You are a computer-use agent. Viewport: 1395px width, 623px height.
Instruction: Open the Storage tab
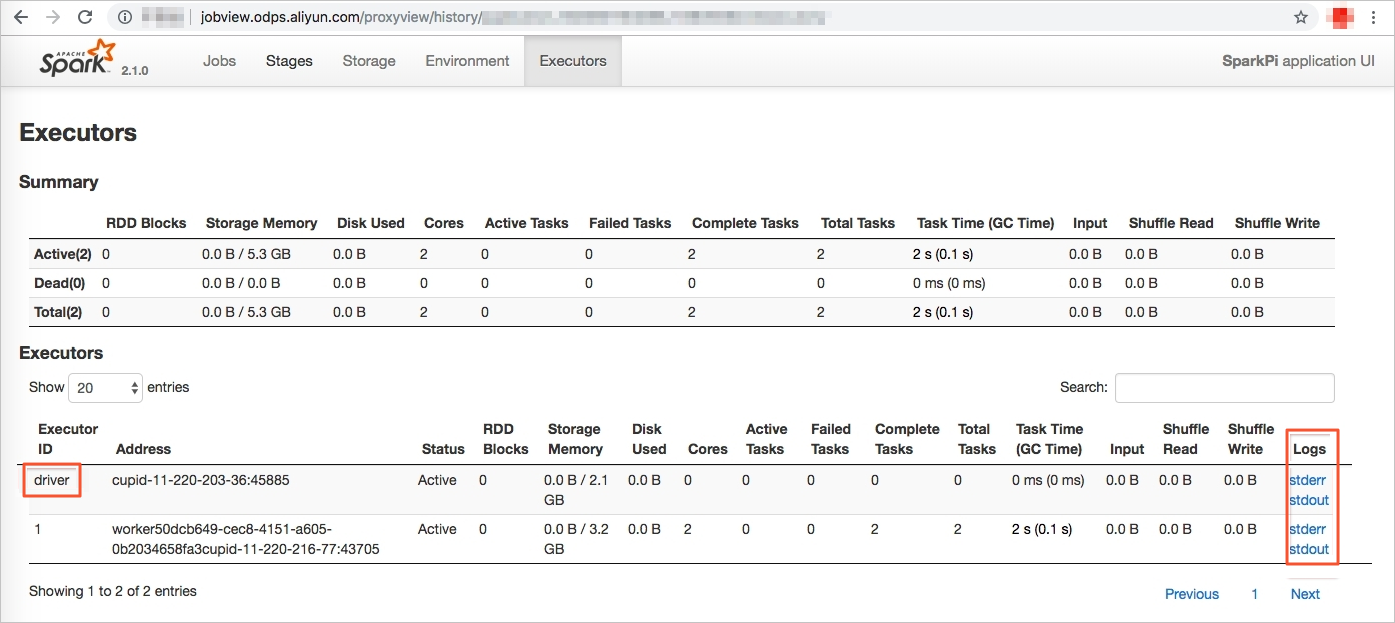pos(369,61)
